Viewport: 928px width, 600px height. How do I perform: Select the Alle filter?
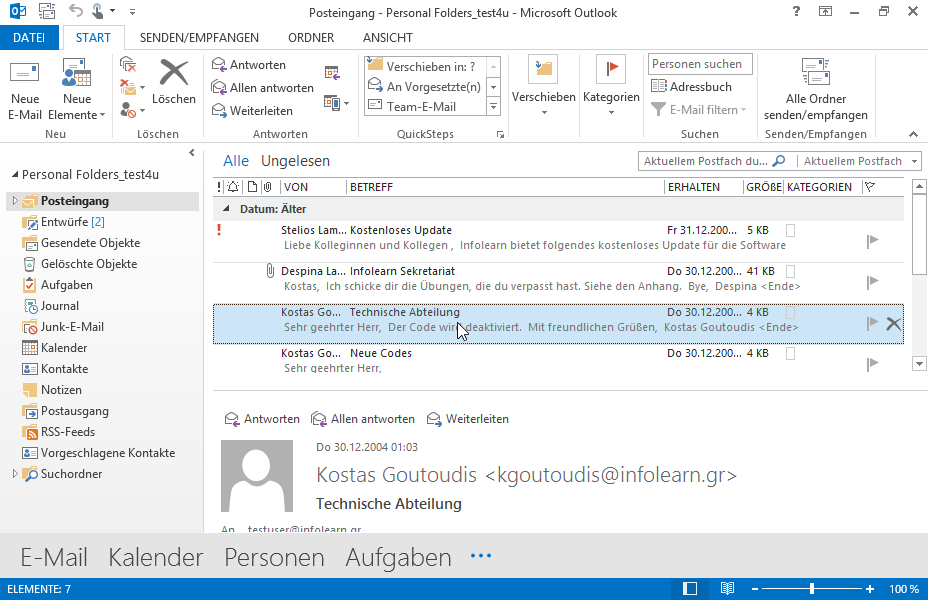click(236, 161)
